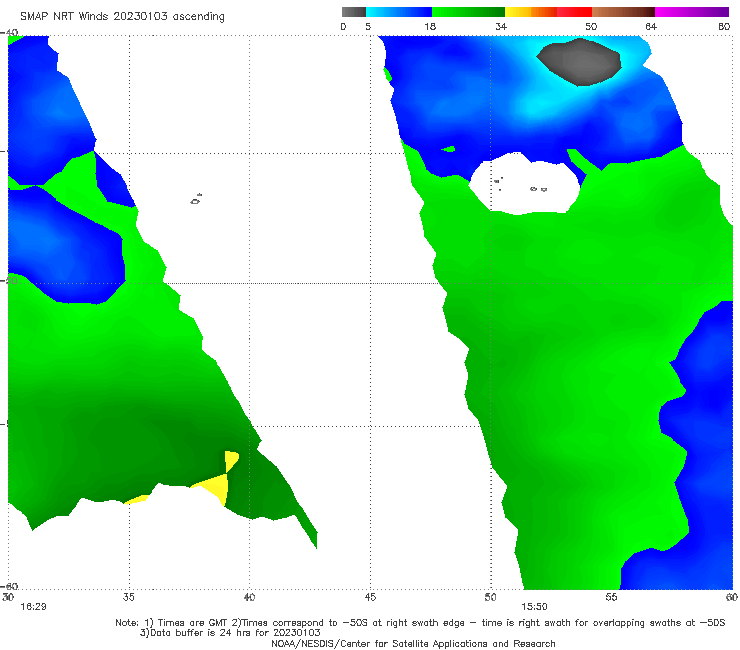Click the 'SMAP NRT Winds 20230103 ascending' title
The width and height of the screenshot is (740, 650).
coord(122,16)
